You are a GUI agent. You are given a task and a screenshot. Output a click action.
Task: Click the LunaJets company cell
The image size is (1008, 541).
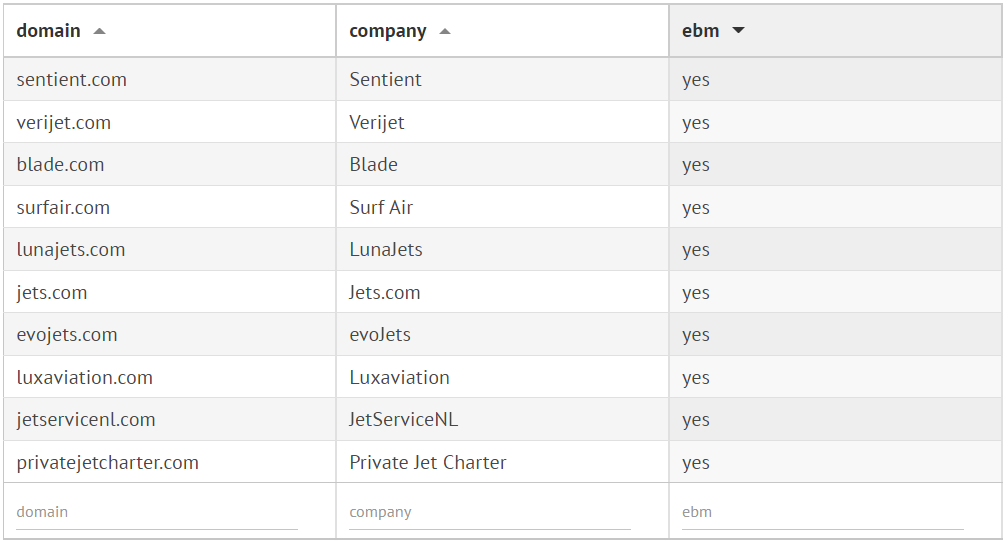tap(386, 250)
